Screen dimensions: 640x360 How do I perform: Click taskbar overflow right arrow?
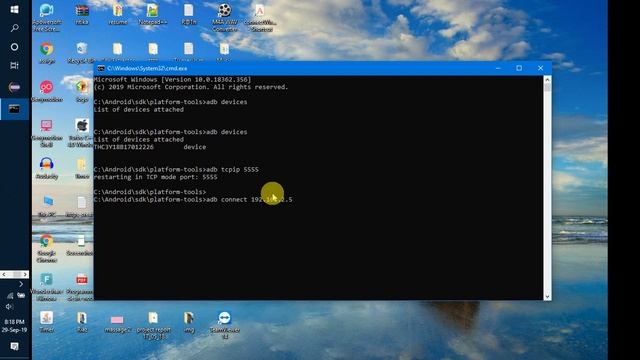coord(25,274)
